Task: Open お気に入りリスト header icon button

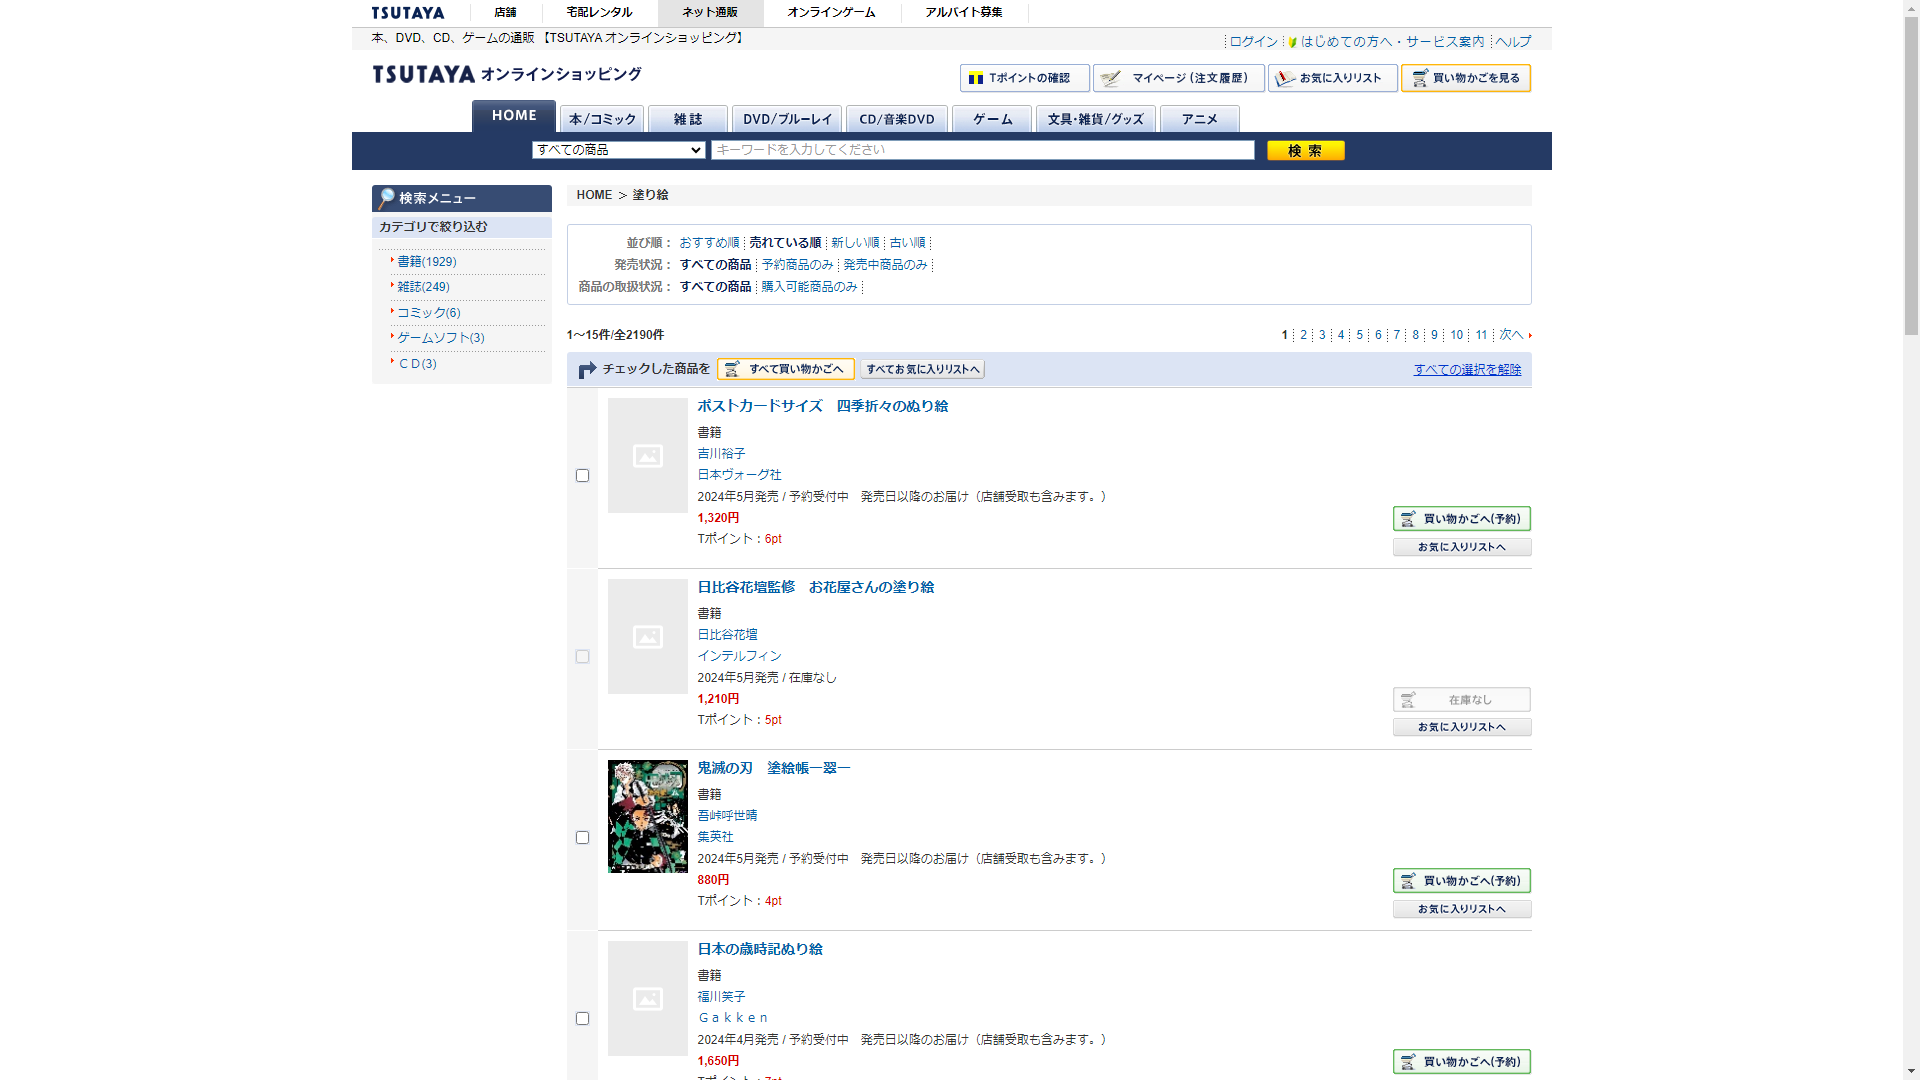Action: [x=1332, y=78]
